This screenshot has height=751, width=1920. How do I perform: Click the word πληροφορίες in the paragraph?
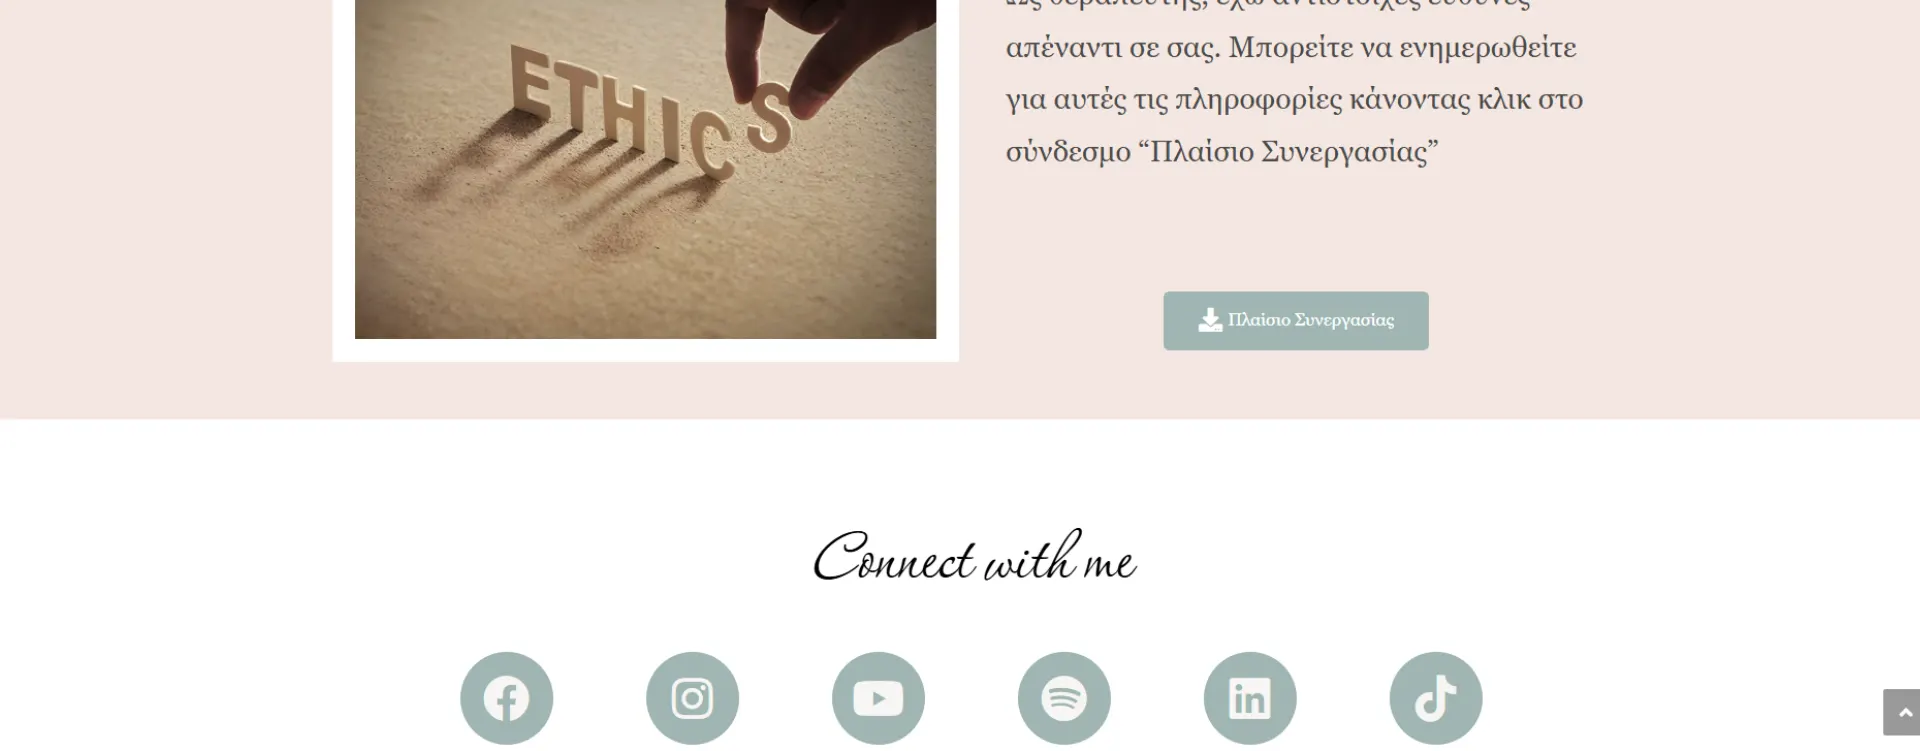click(1258, 99)
